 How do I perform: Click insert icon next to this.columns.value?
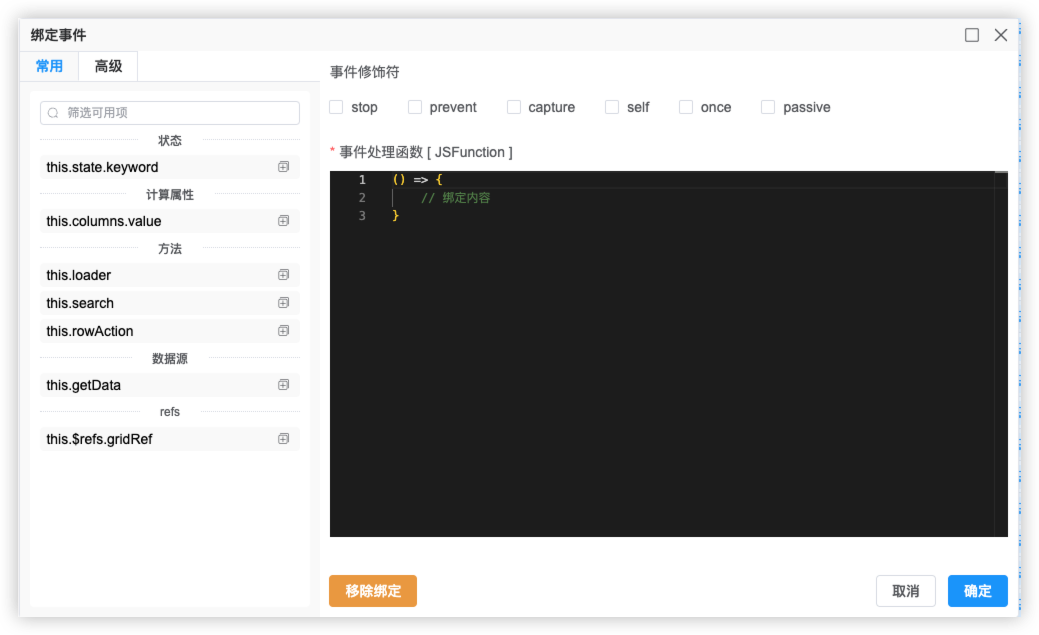[x=284, y=221]
